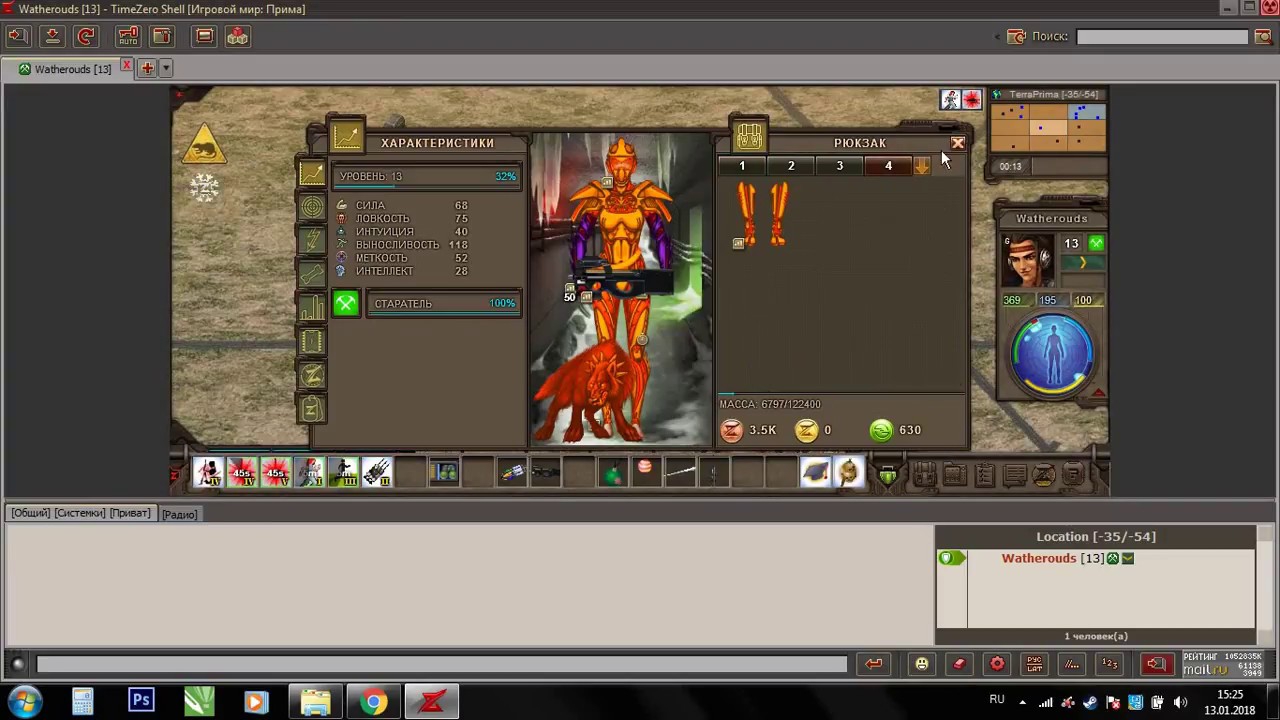Click the fullscreen window toolbar icon
The image size is (1280, 720).
tap(204, 36)
